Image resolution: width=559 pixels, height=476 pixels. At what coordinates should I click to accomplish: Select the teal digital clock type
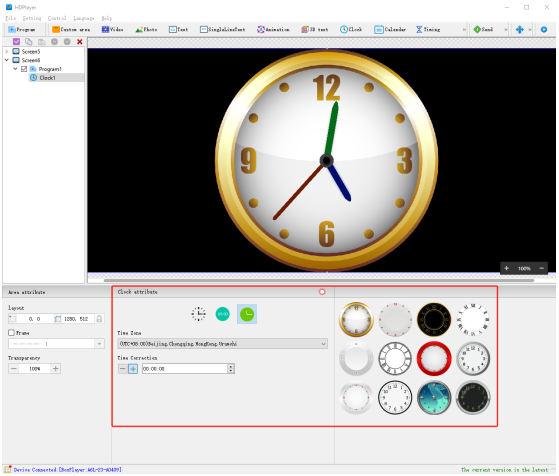pos(223,314)
